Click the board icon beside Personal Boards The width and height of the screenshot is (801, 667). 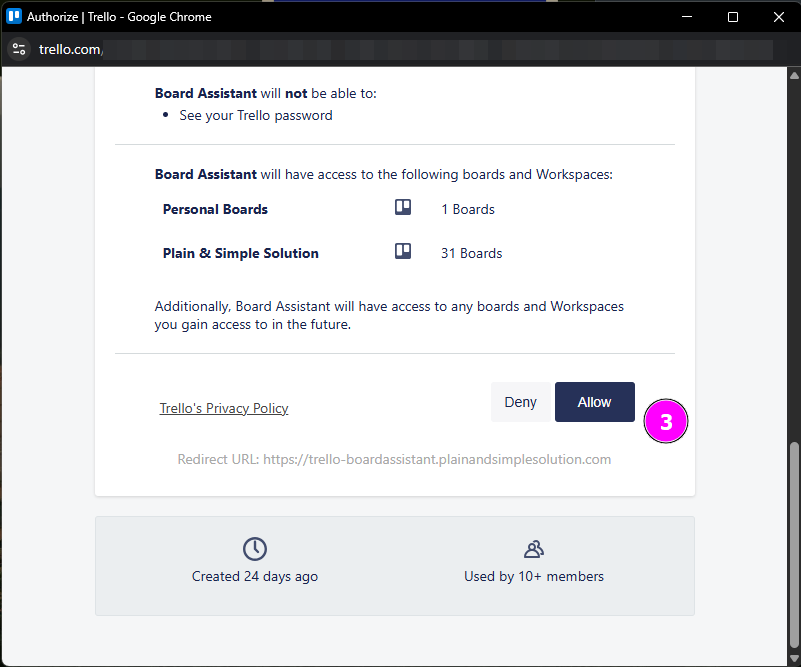[x=403, y=207]
